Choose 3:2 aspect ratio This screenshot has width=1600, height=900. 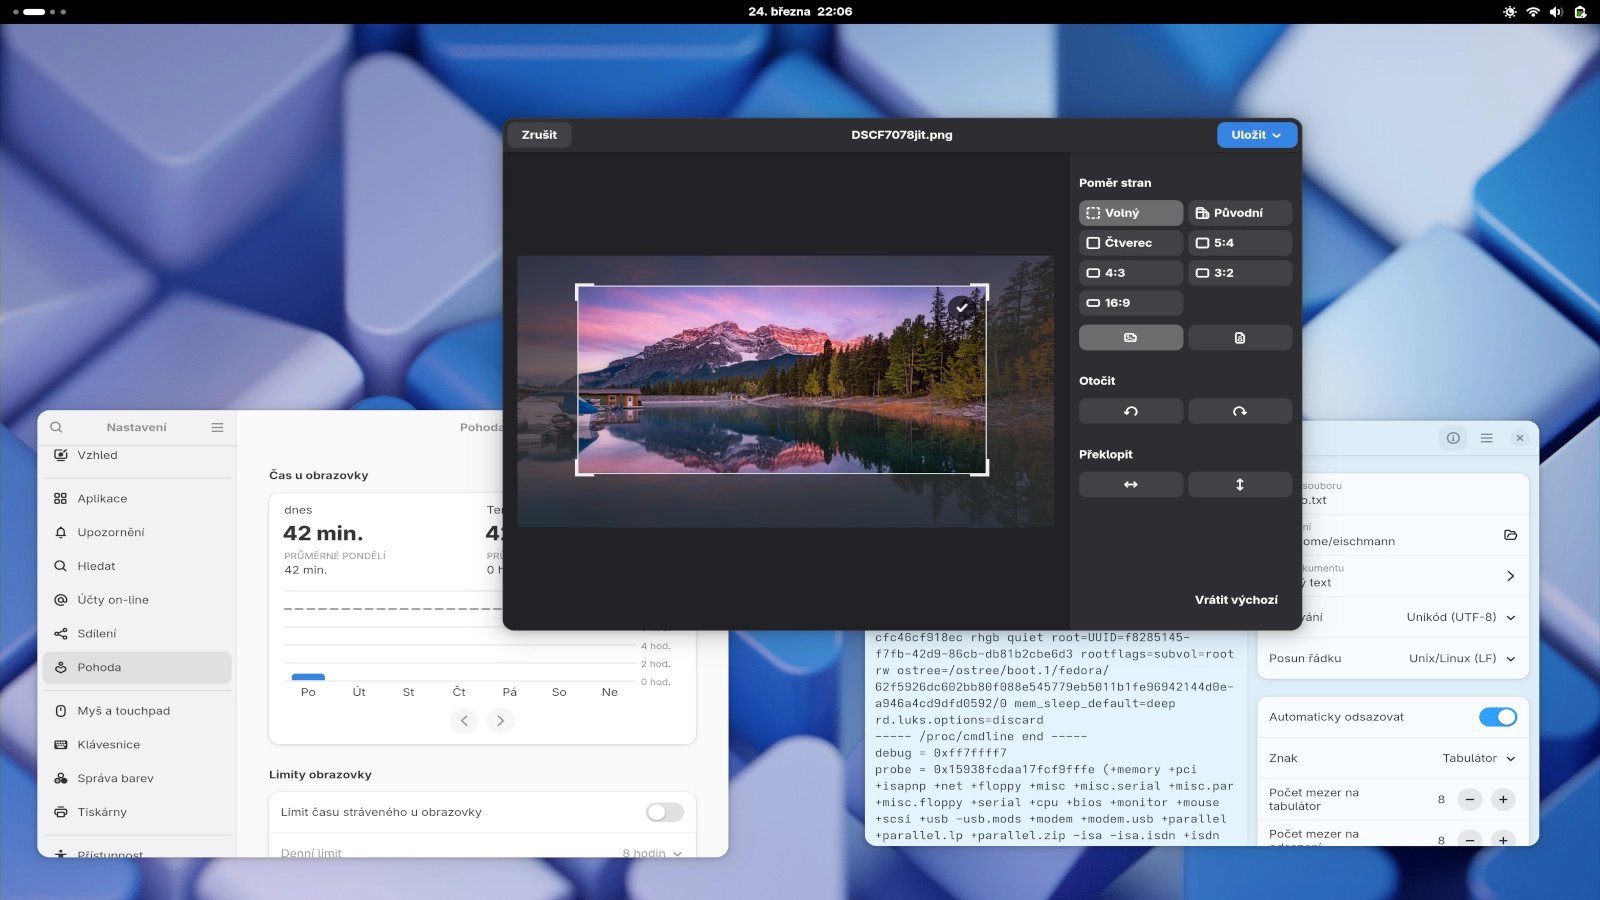click(1240, 273)
